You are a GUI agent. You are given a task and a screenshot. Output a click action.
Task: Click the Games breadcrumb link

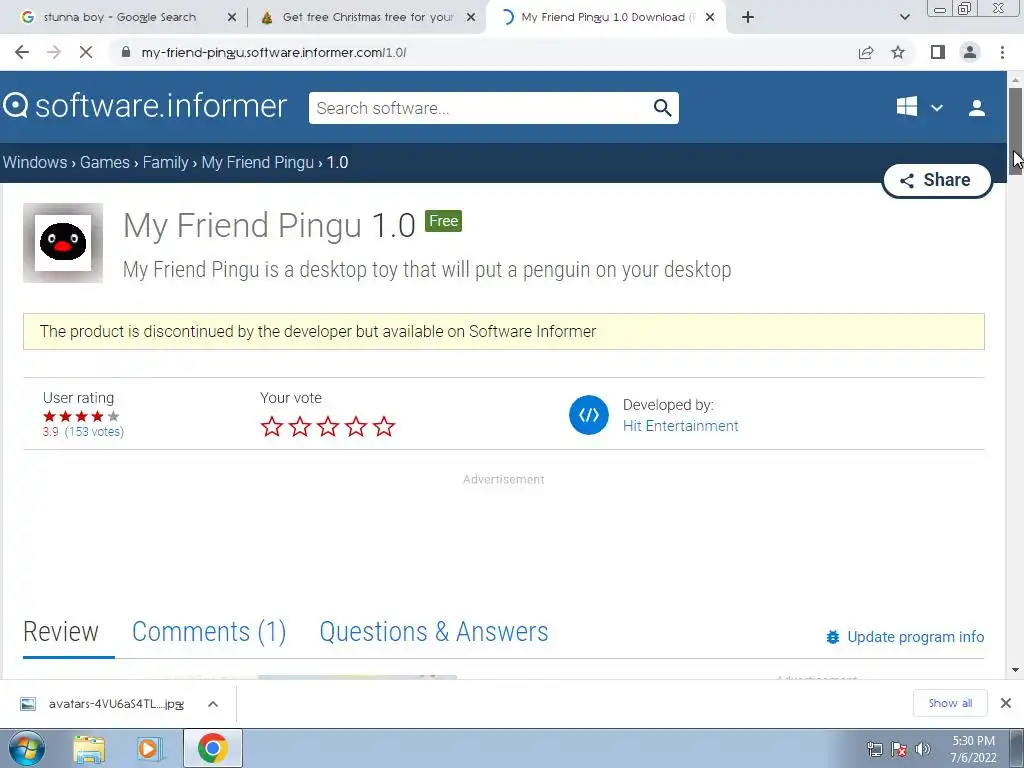pyautogui.click(x=104, y=162)
